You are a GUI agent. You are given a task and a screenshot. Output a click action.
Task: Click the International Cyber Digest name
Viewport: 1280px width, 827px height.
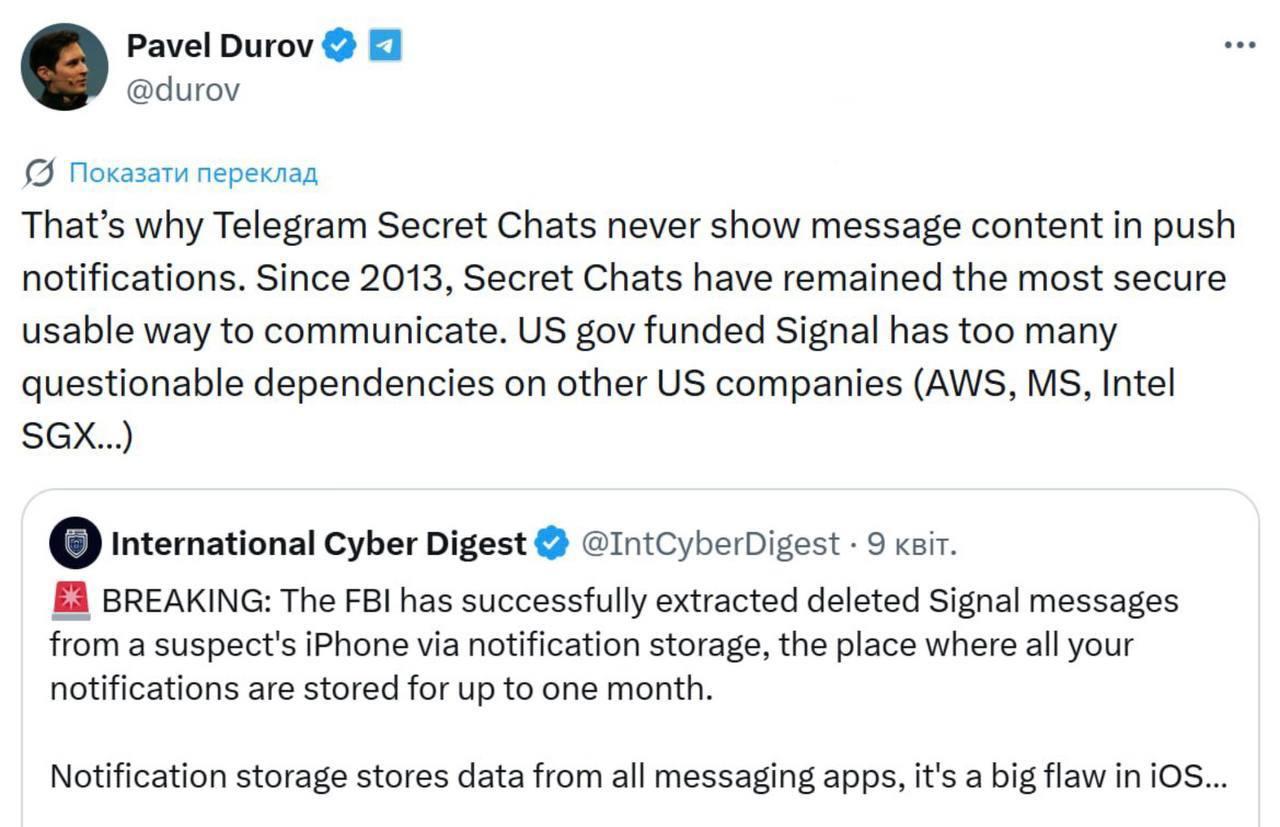318,543
